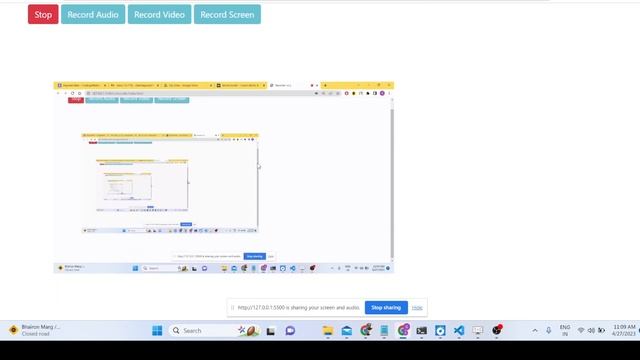The image size is (640, 360).
Task: Open the Windows Start menu
Action: (x=157, y=331)
